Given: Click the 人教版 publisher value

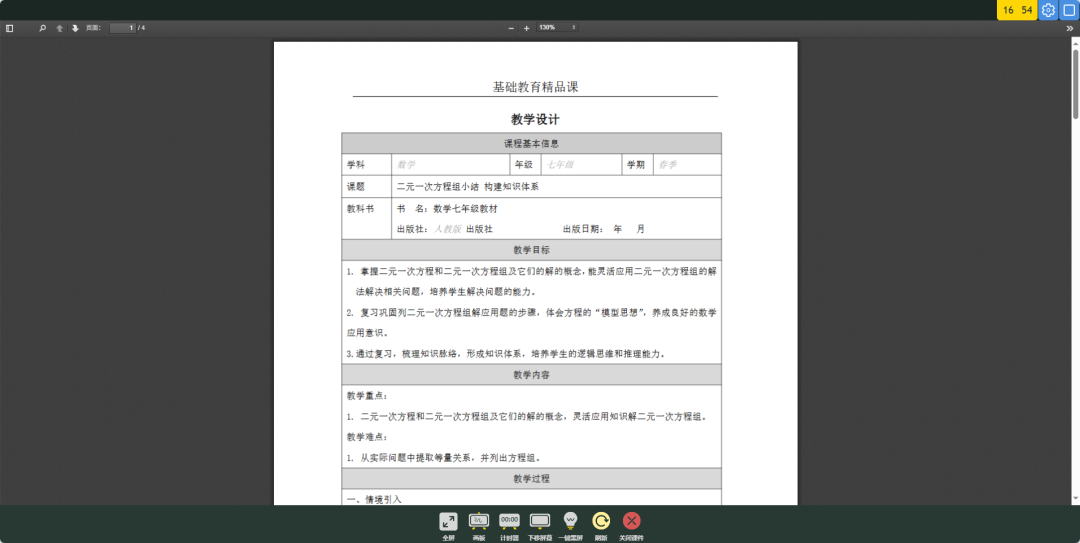Looking at the screenshot, I should tap(448, 229).
